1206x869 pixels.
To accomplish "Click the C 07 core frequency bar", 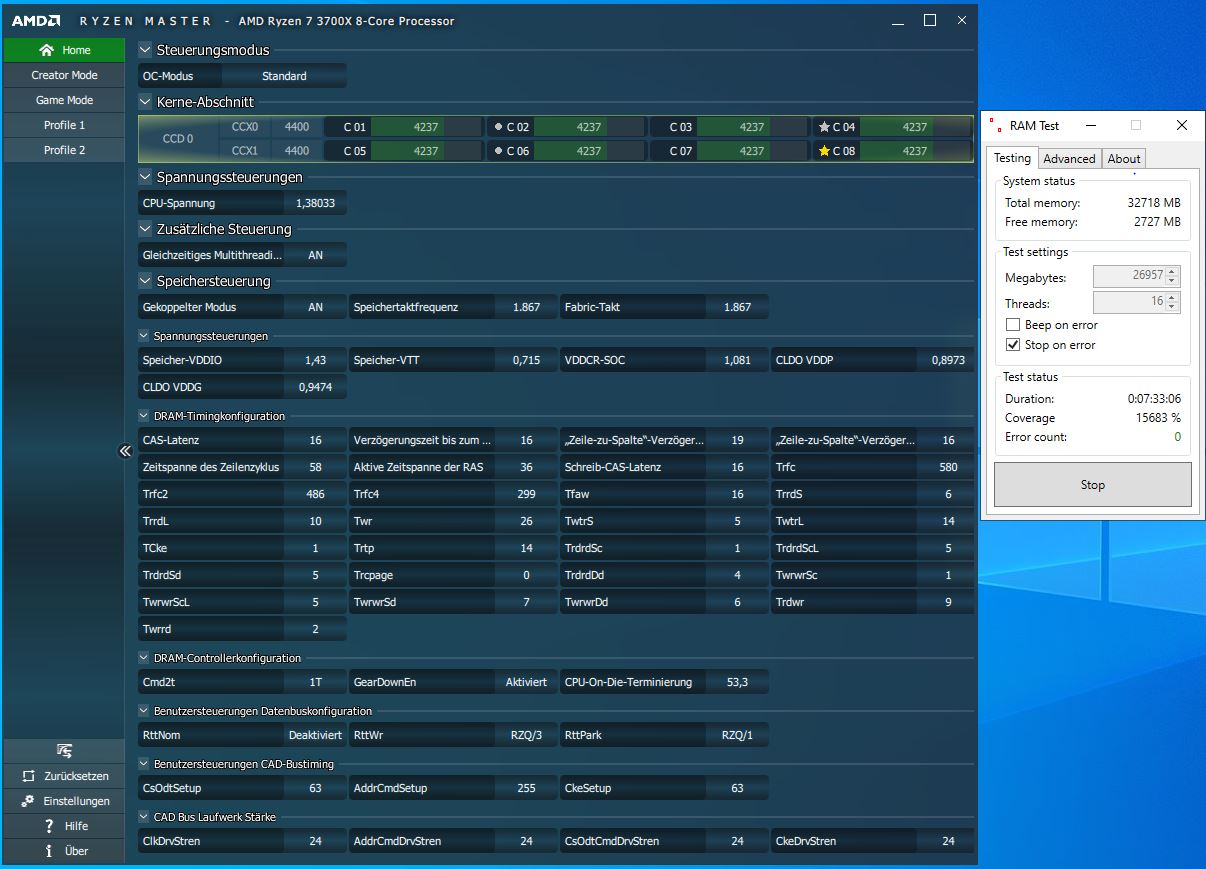I will pyautogui.click(x=752, y=151).
